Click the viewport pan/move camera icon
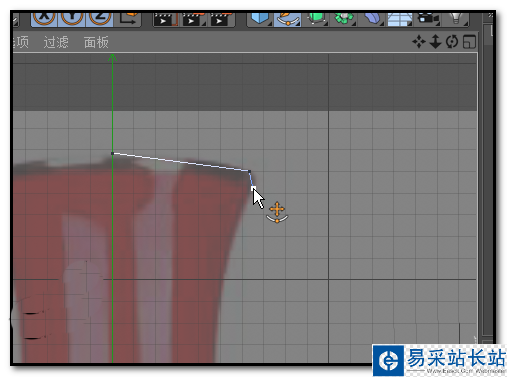 [419, 42]
